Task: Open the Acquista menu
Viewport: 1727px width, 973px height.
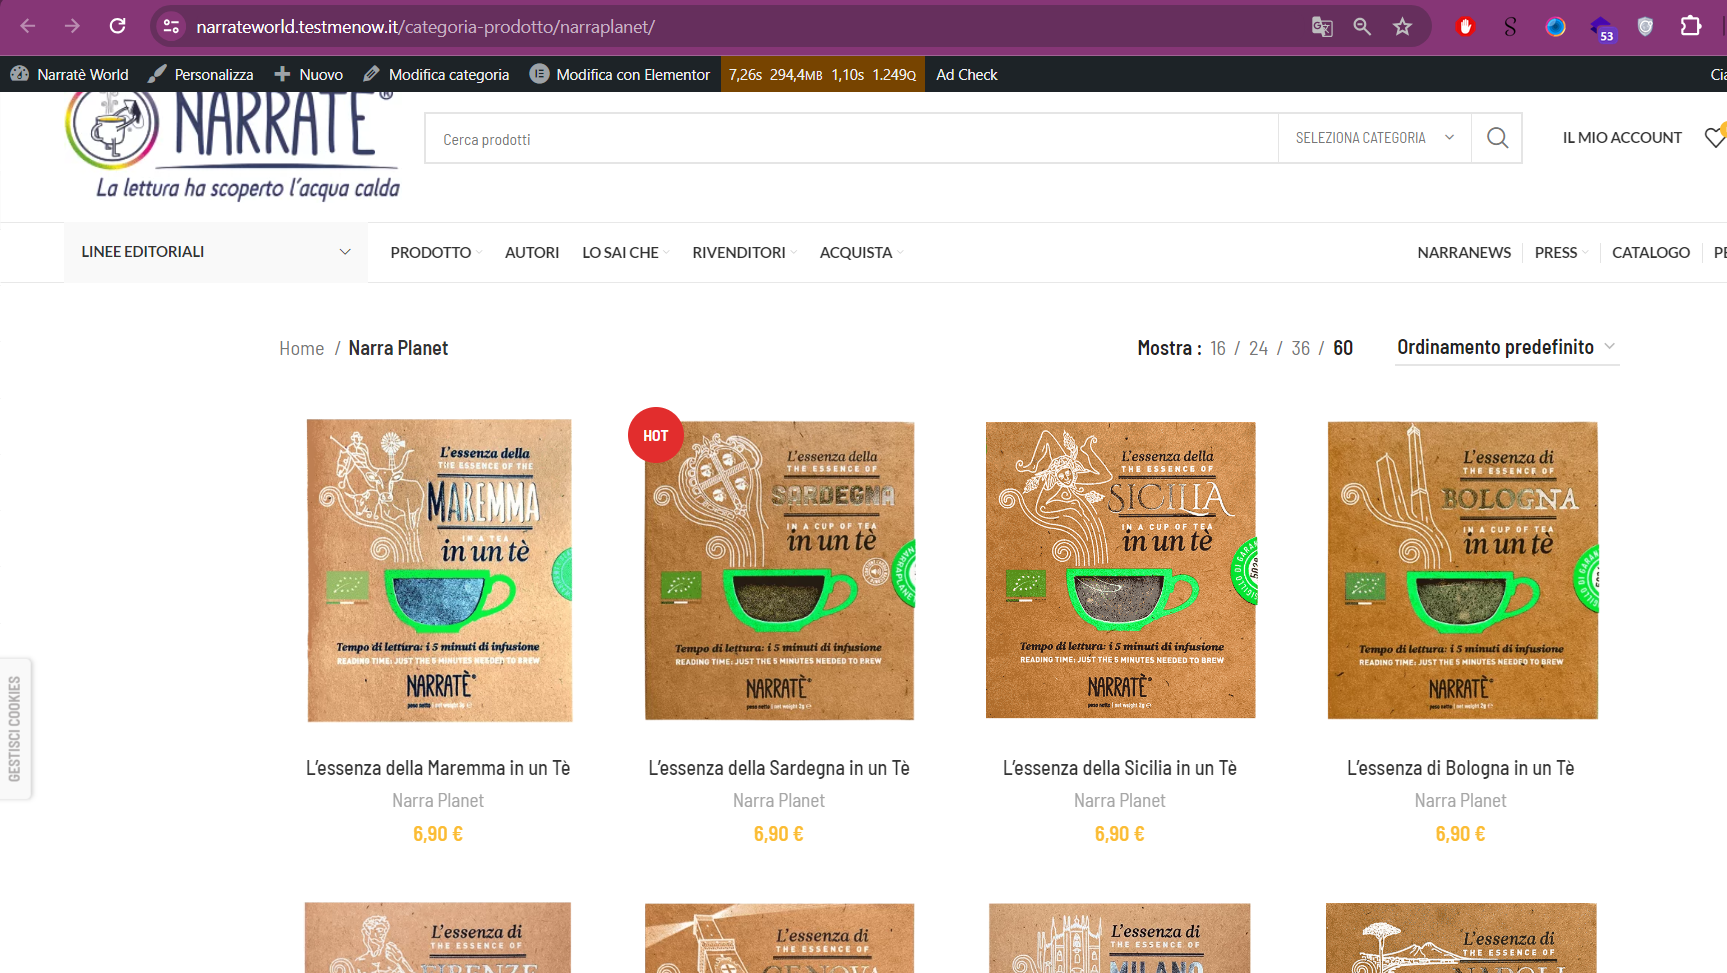Action: [x=861, y=252]
